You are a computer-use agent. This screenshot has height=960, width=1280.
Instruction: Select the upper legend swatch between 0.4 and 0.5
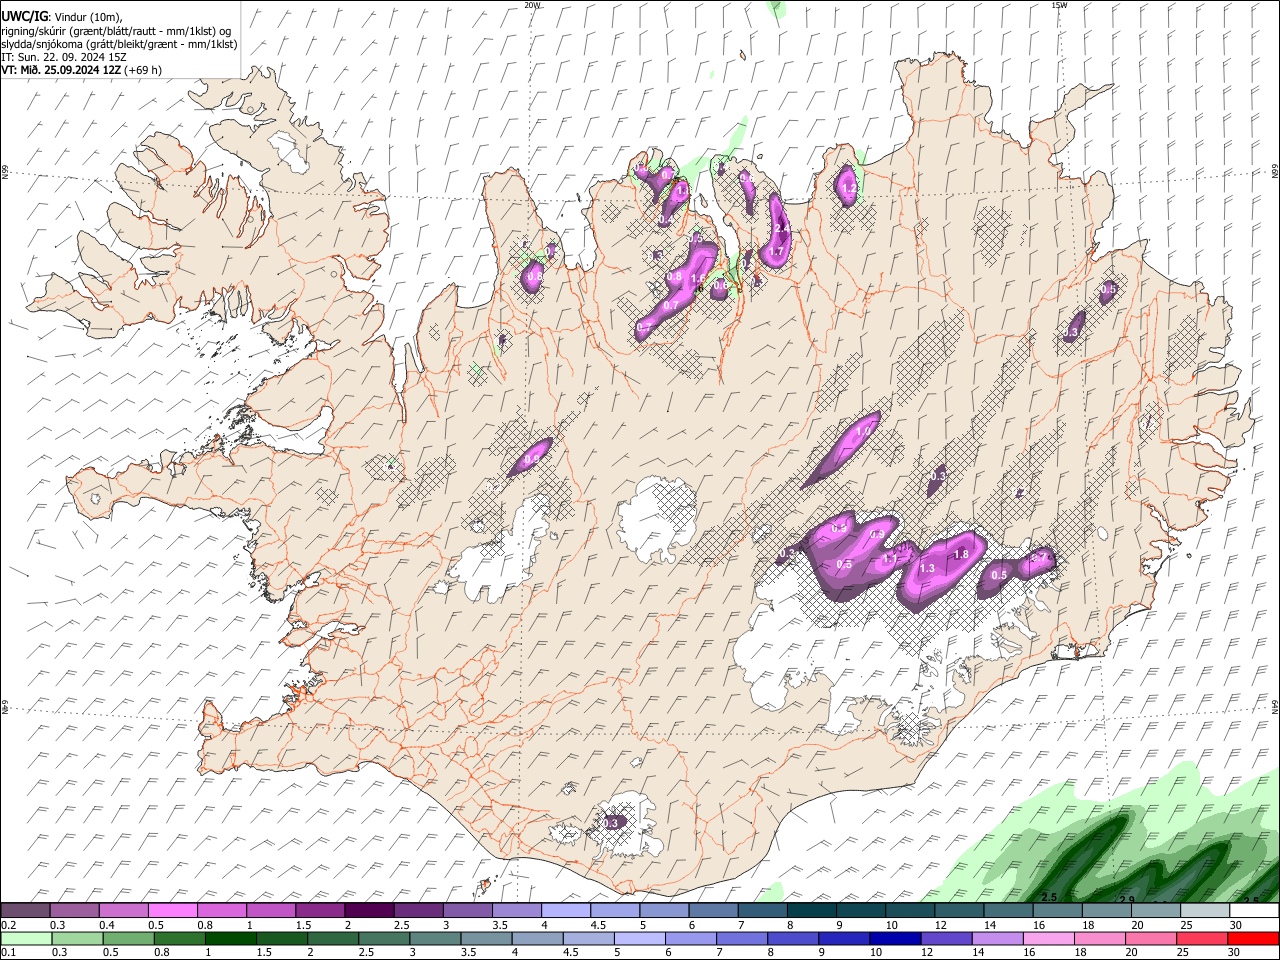point(123,911)
